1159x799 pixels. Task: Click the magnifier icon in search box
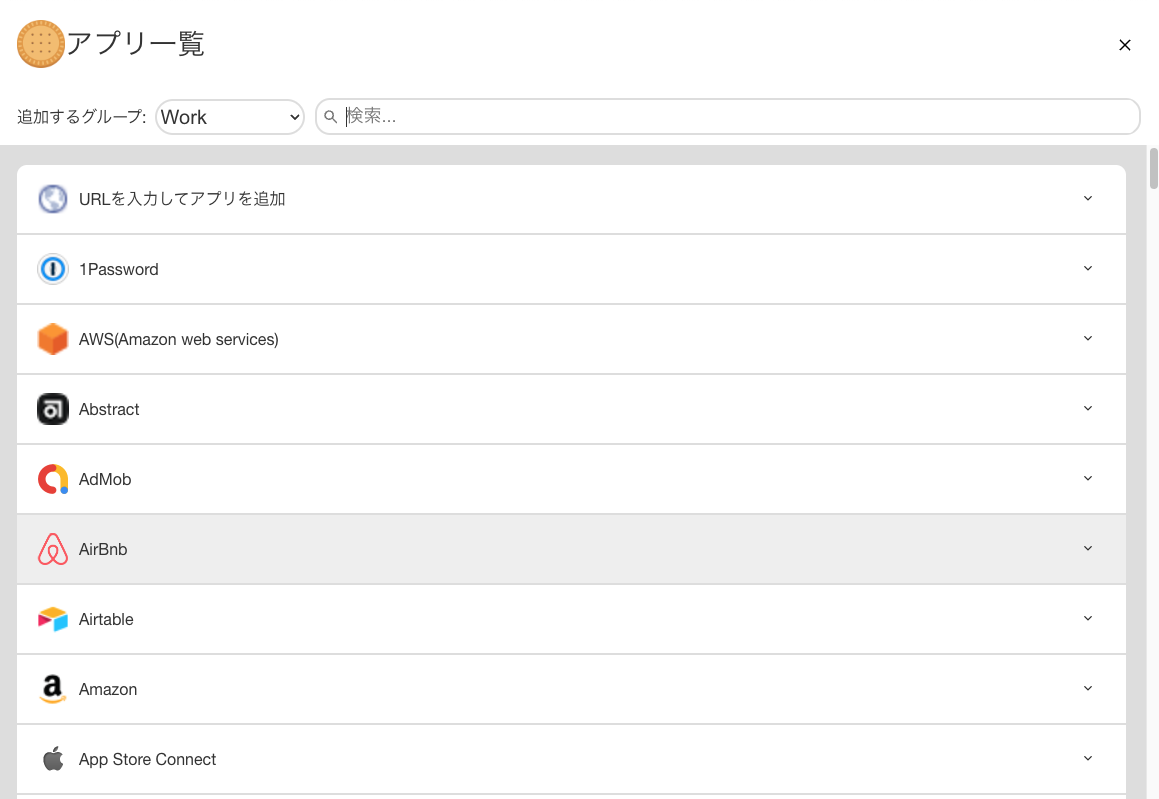(330, 117)
